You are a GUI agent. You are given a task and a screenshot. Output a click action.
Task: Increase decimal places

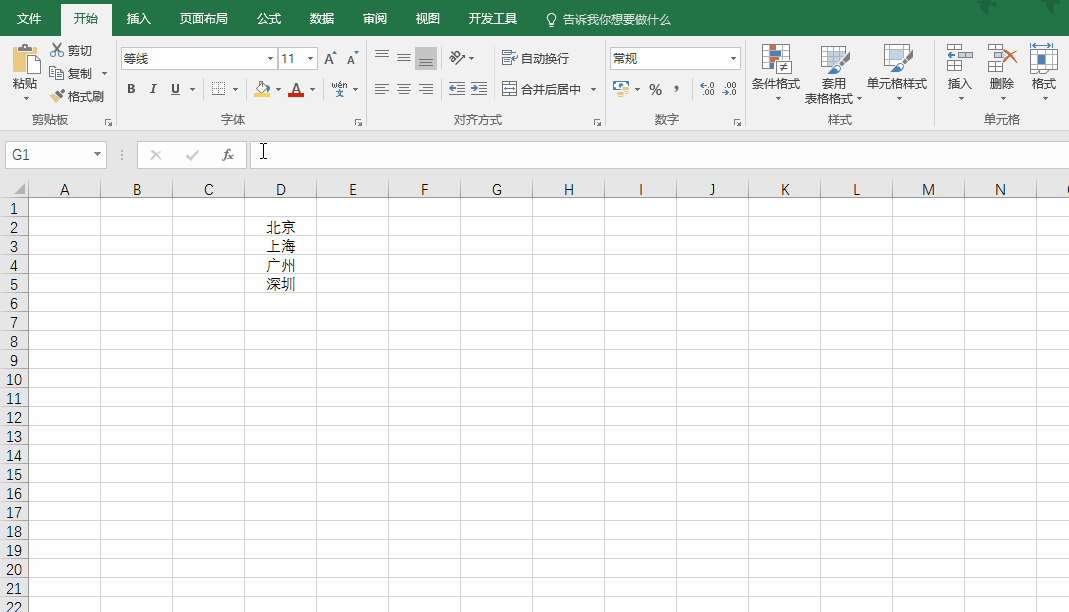click(x=707, y=89)
